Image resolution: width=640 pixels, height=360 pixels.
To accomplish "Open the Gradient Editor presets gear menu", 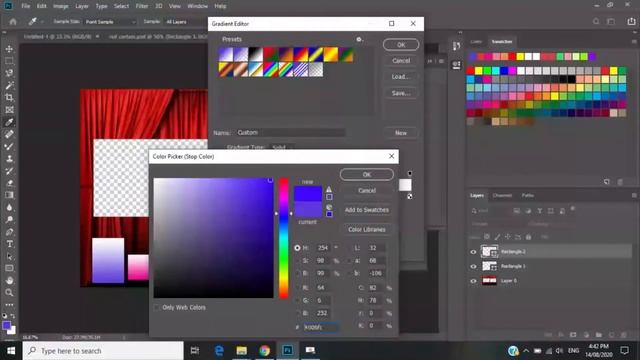I will point(359,40).
